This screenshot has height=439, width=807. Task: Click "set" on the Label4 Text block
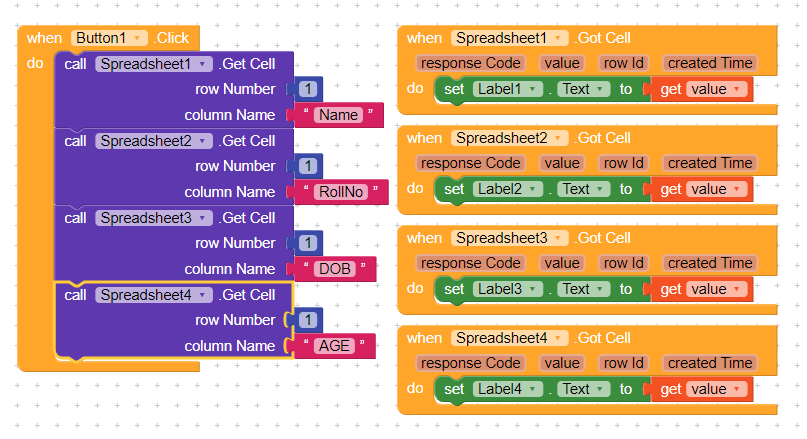click(454, 389)
